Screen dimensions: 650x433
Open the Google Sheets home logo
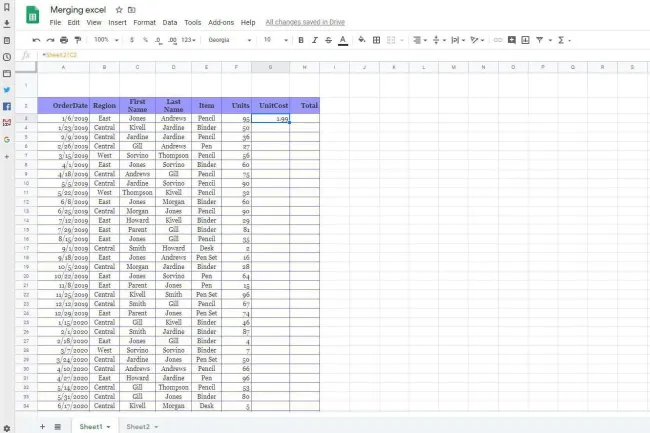[32, 15]
